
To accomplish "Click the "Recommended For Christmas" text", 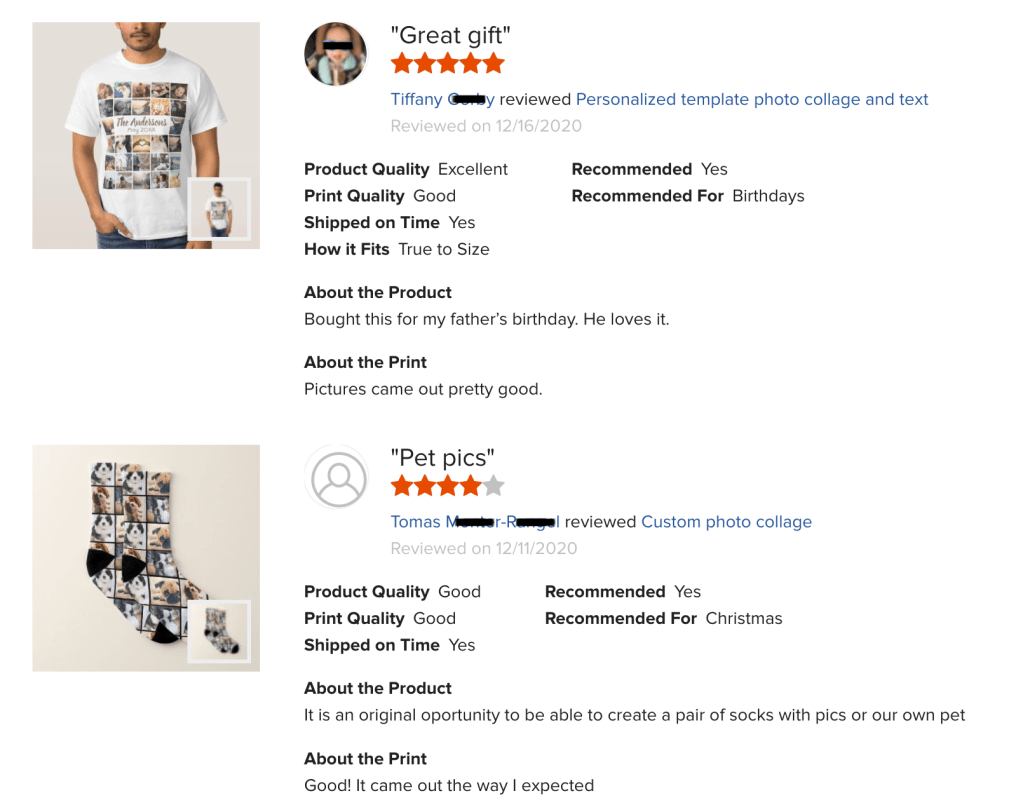I will tap(663, 618).
